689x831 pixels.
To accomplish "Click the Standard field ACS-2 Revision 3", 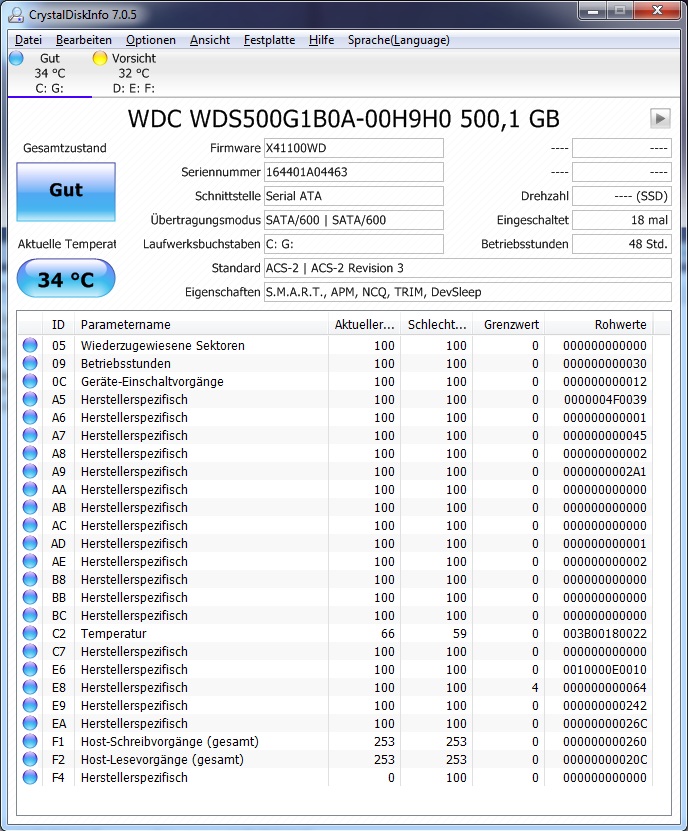I will tap(467, 268).
